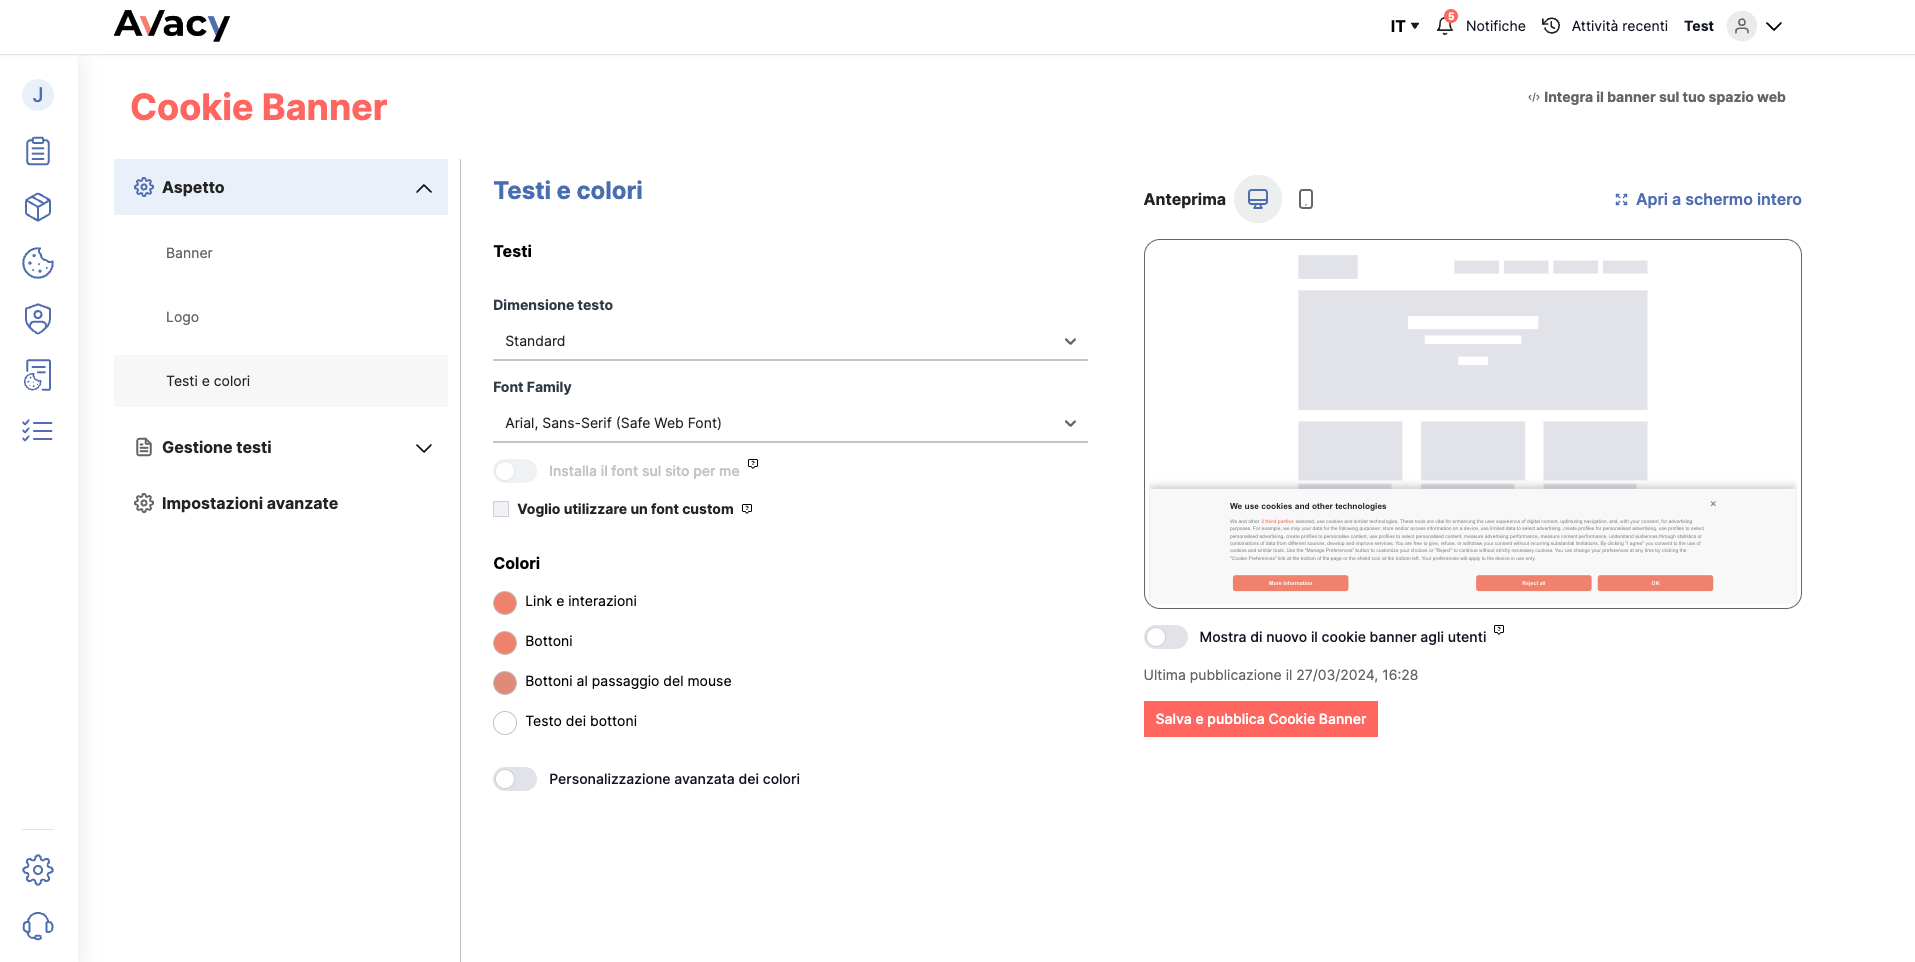1915x962 pixels.
Task: Pick the Bottoni color swatch
Action: coord(505,642)
